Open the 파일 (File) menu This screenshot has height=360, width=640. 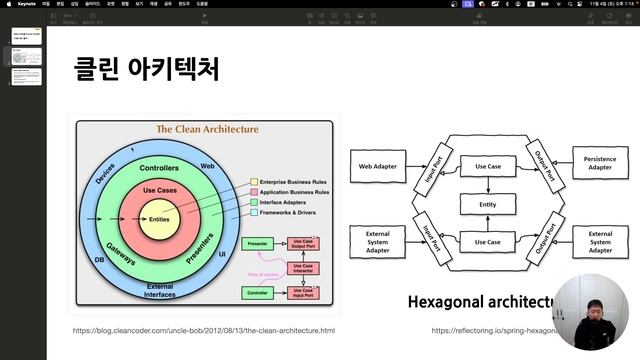[x=46, y=4]
